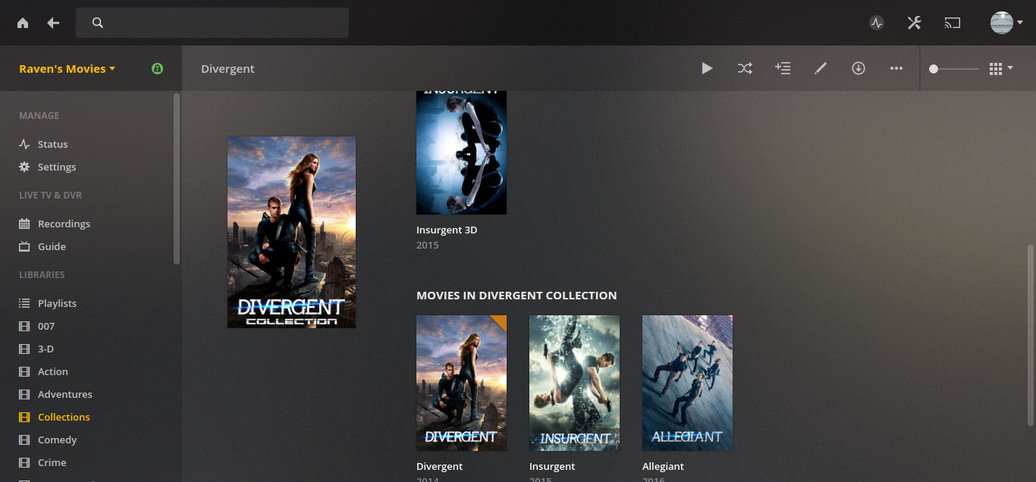This screenshot has height=482, width=1036.
Task: Click the 2015 year under Insurgent 3D
Action: pos(427,246)
